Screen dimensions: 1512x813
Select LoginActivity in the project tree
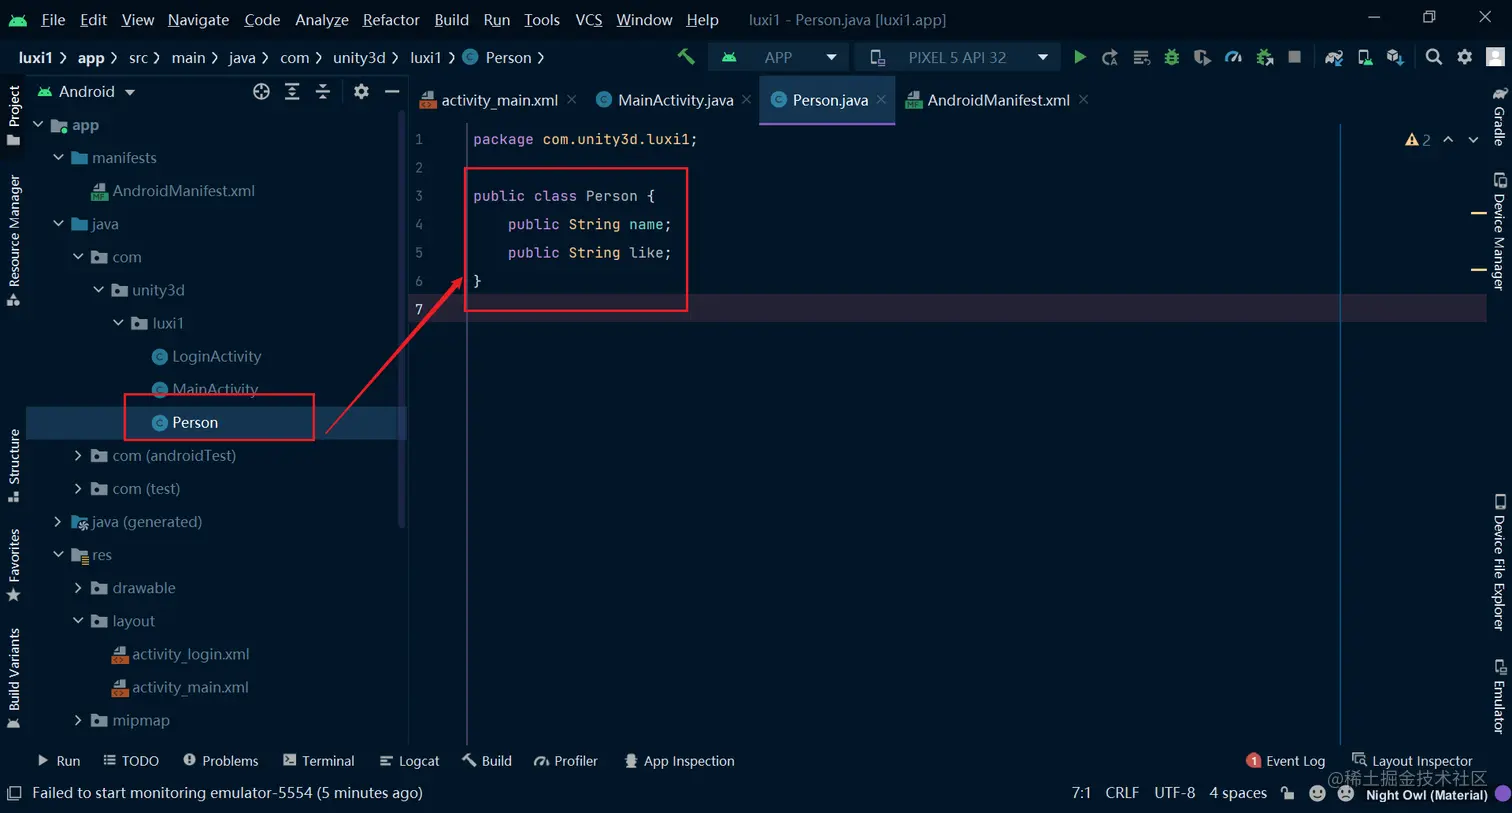[216, 356]
